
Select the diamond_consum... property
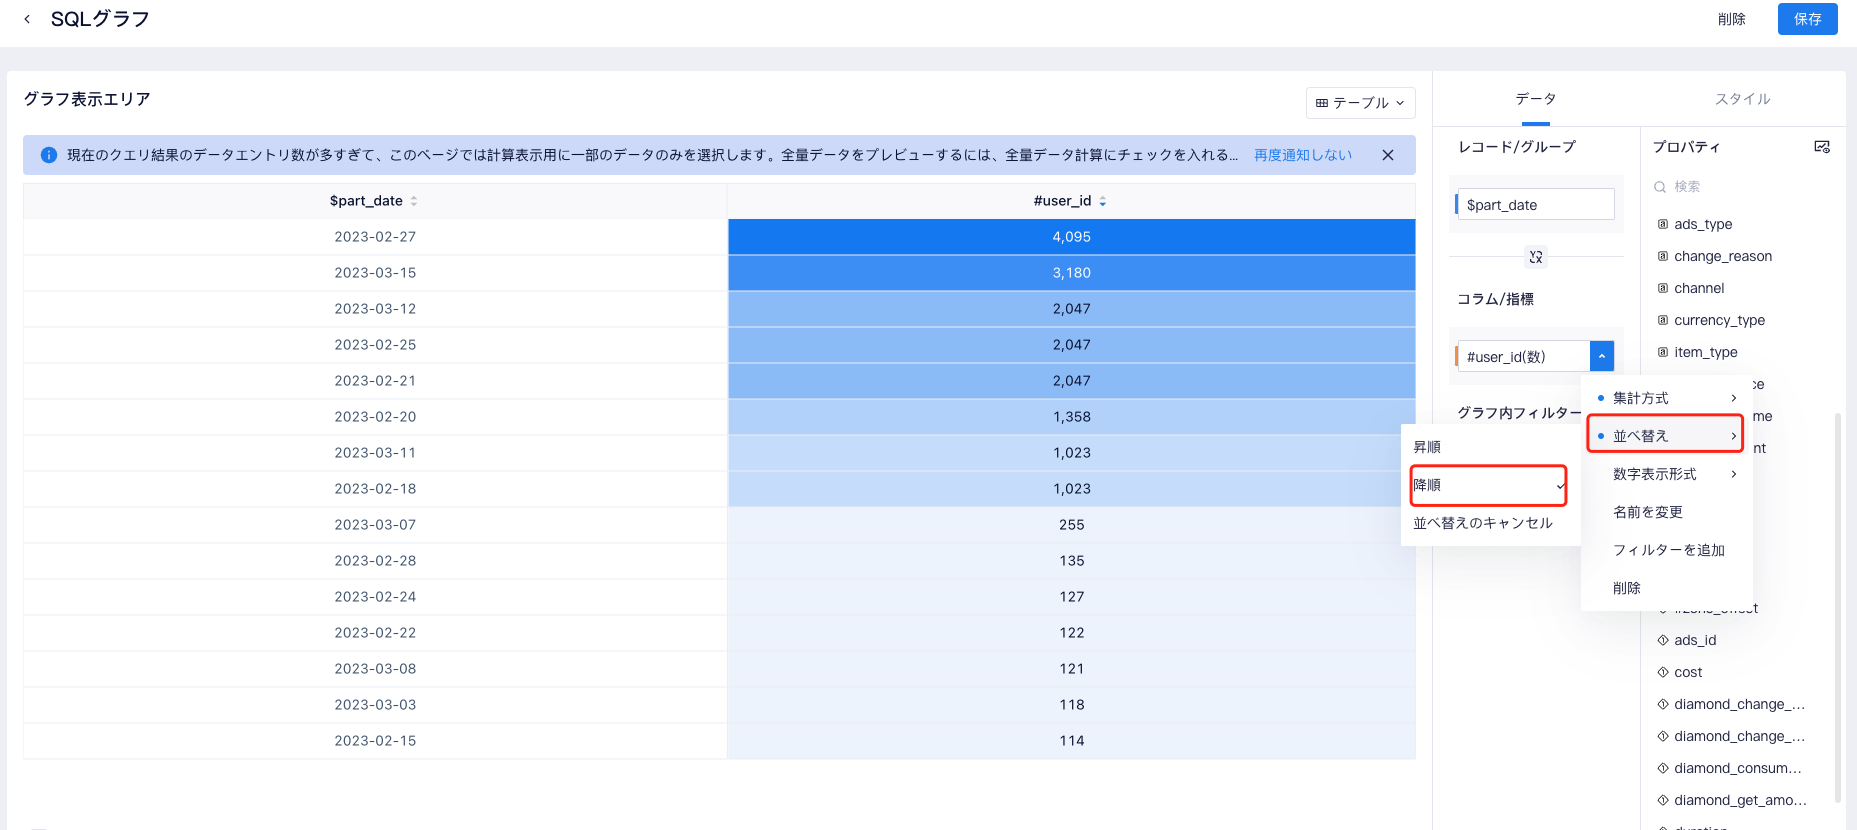[1738, 768]
